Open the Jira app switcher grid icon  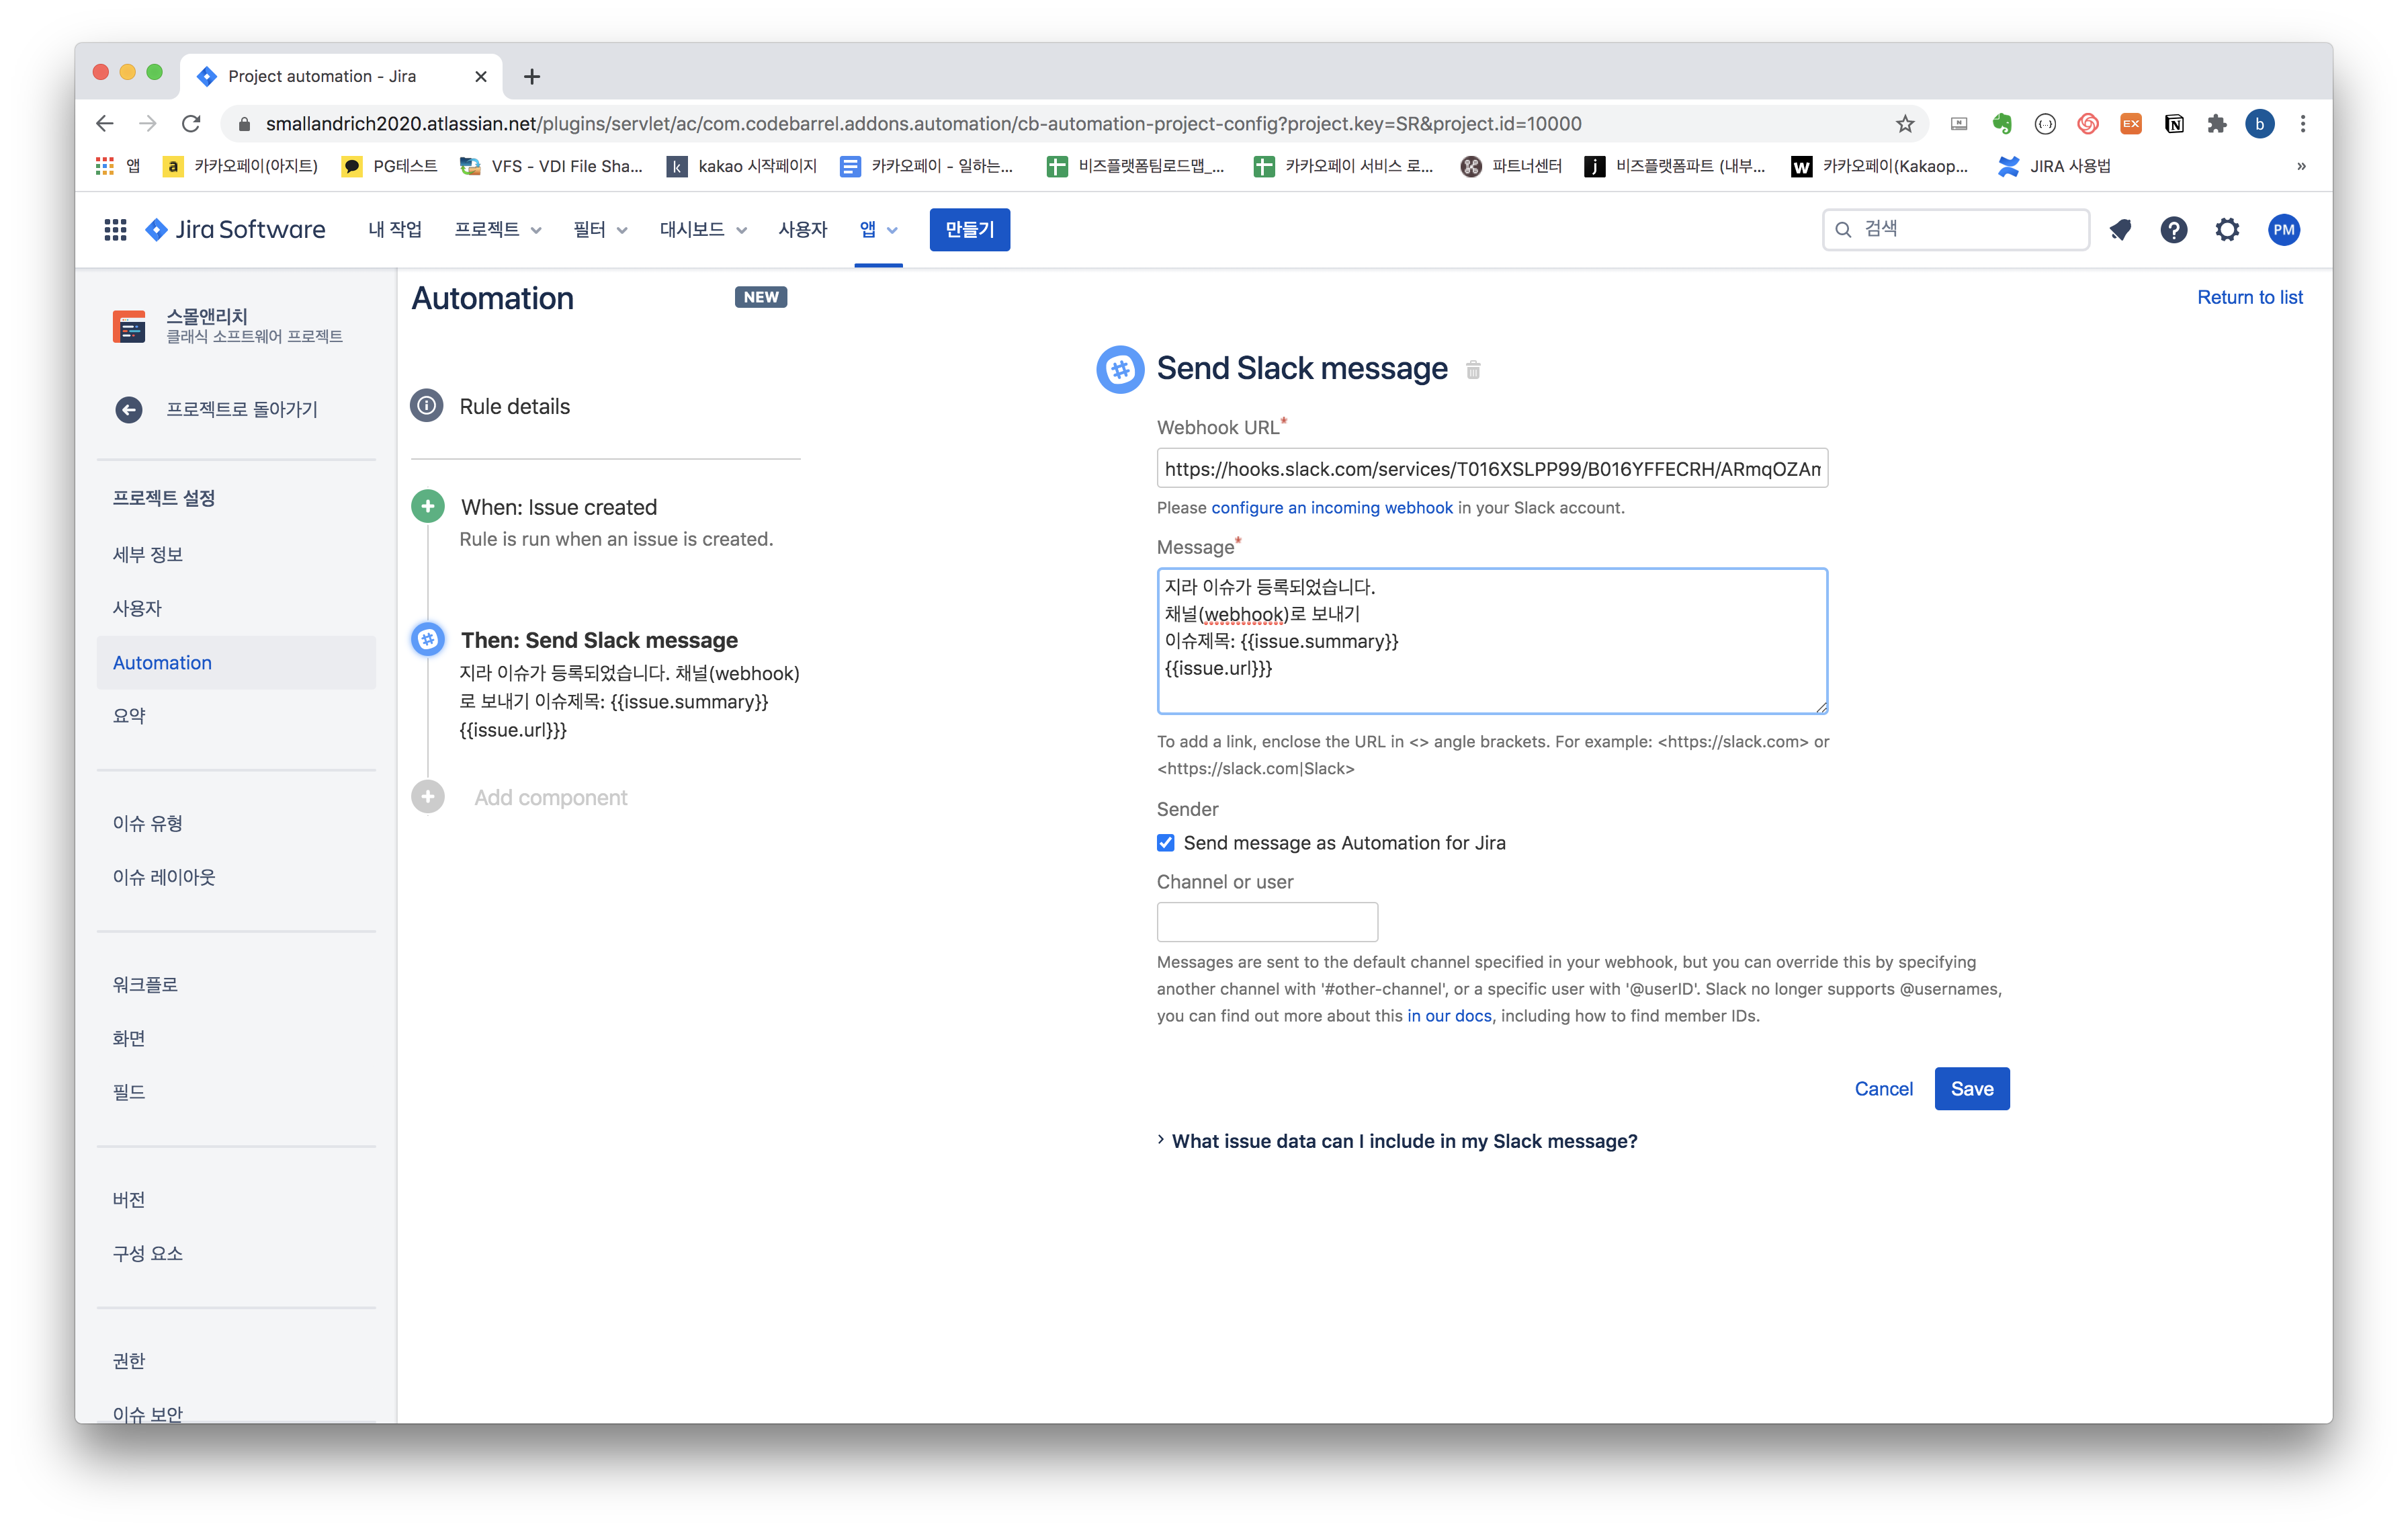[115, 230]
